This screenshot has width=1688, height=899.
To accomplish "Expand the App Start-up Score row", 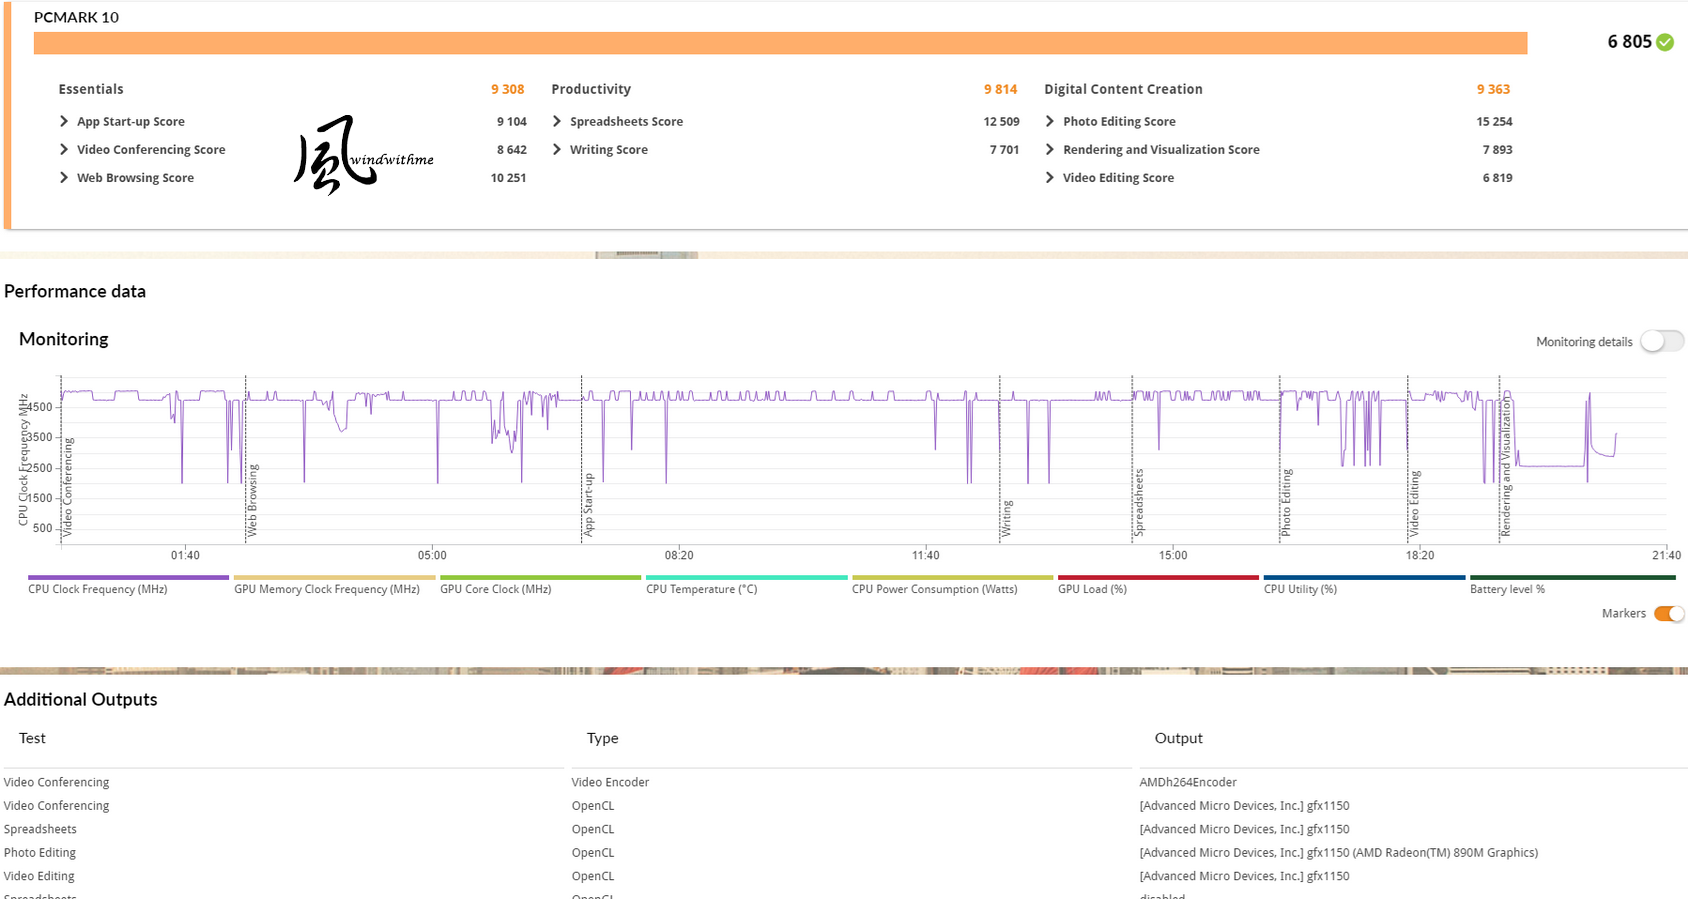I will (65, 122).
